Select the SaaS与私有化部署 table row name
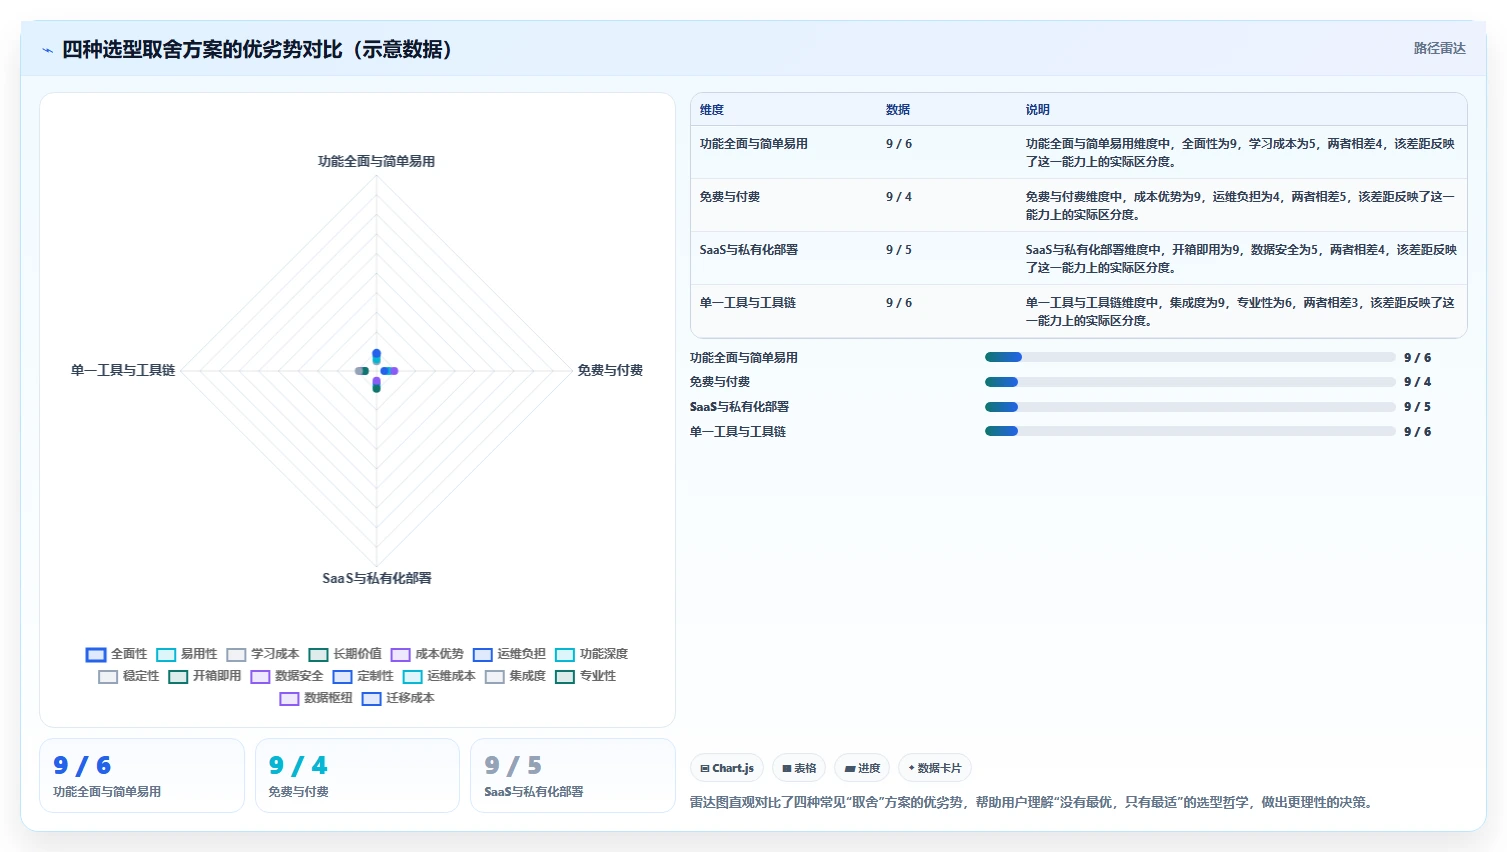The image size is (1507, 852). [x=749, y=250]
